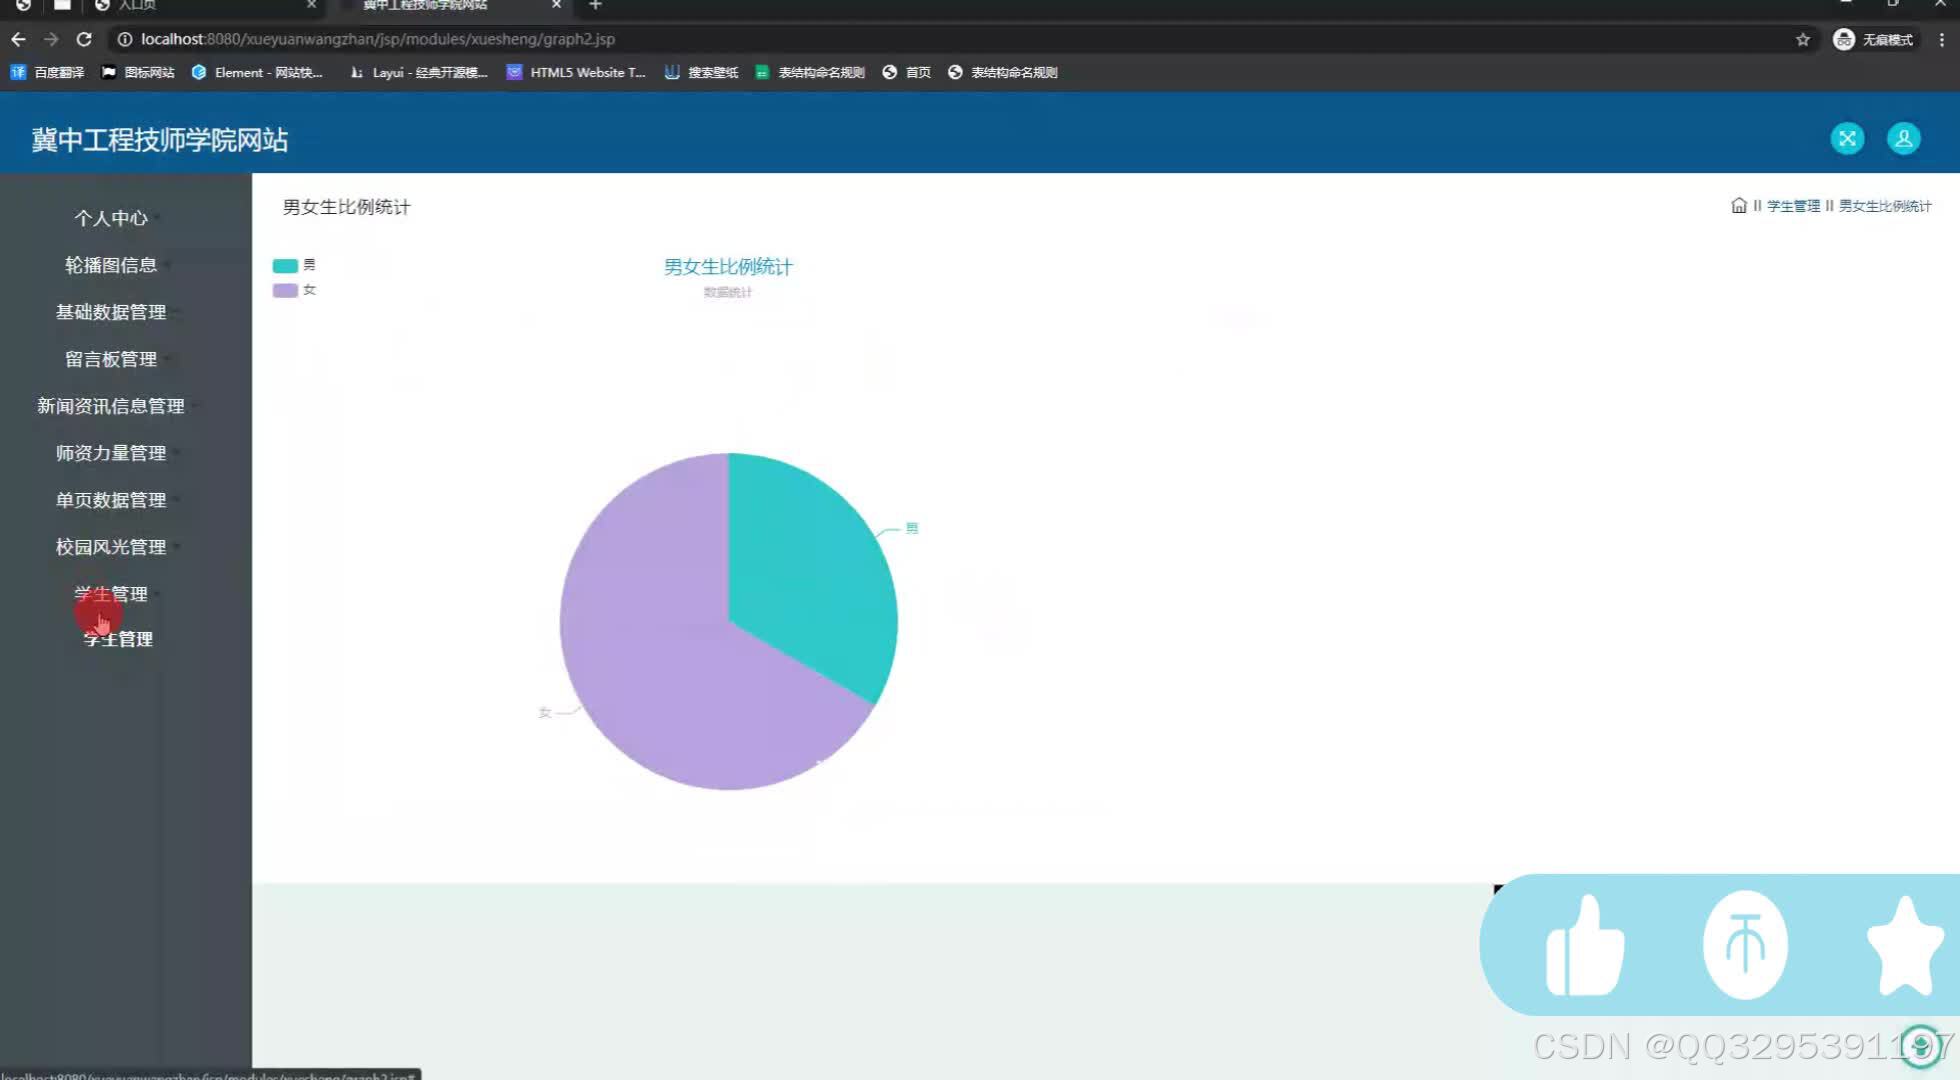This screenshot has width=1960, height=1080.
Task: Toggle fullscreen with the header expand icon
Action: point(1847,138)
